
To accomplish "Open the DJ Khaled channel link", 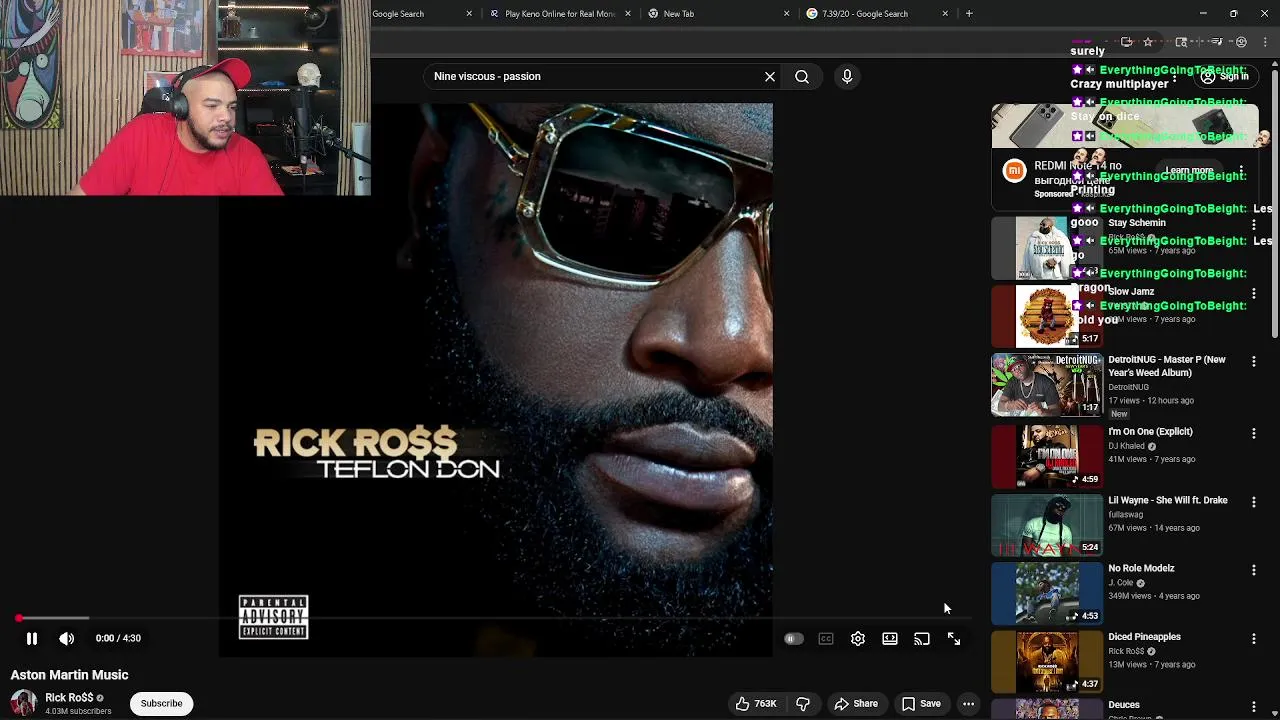I will [1126, 446].
